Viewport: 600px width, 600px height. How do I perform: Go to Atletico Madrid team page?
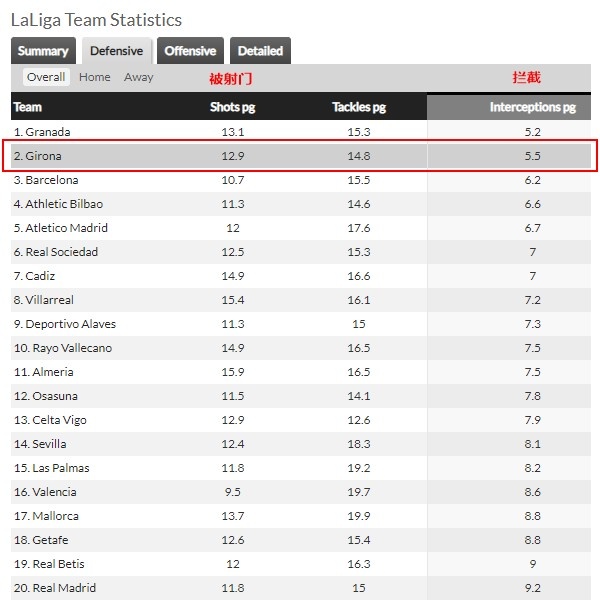pyautogui.click(x=66, y=228)
